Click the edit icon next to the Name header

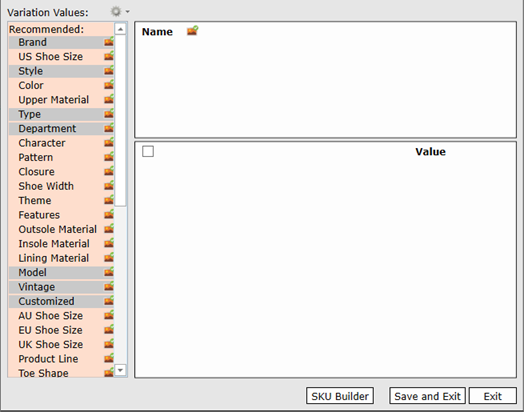[192, 31]
